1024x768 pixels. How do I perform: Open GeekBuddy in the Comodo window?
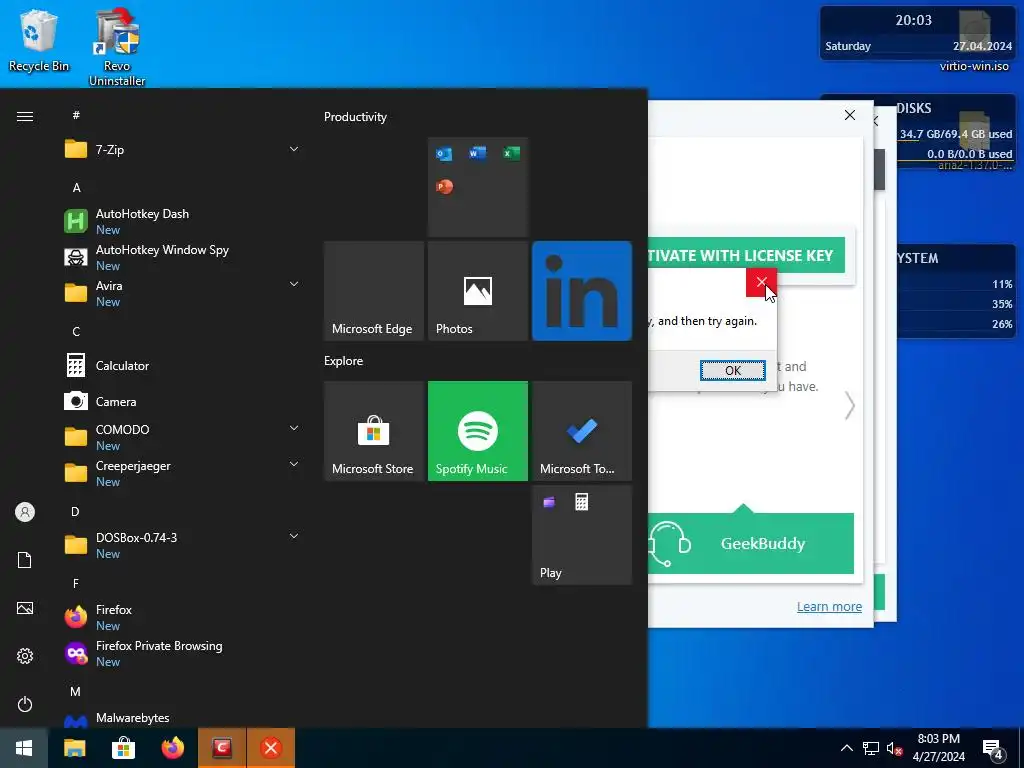pyautogui.click(x=751, y=543)
